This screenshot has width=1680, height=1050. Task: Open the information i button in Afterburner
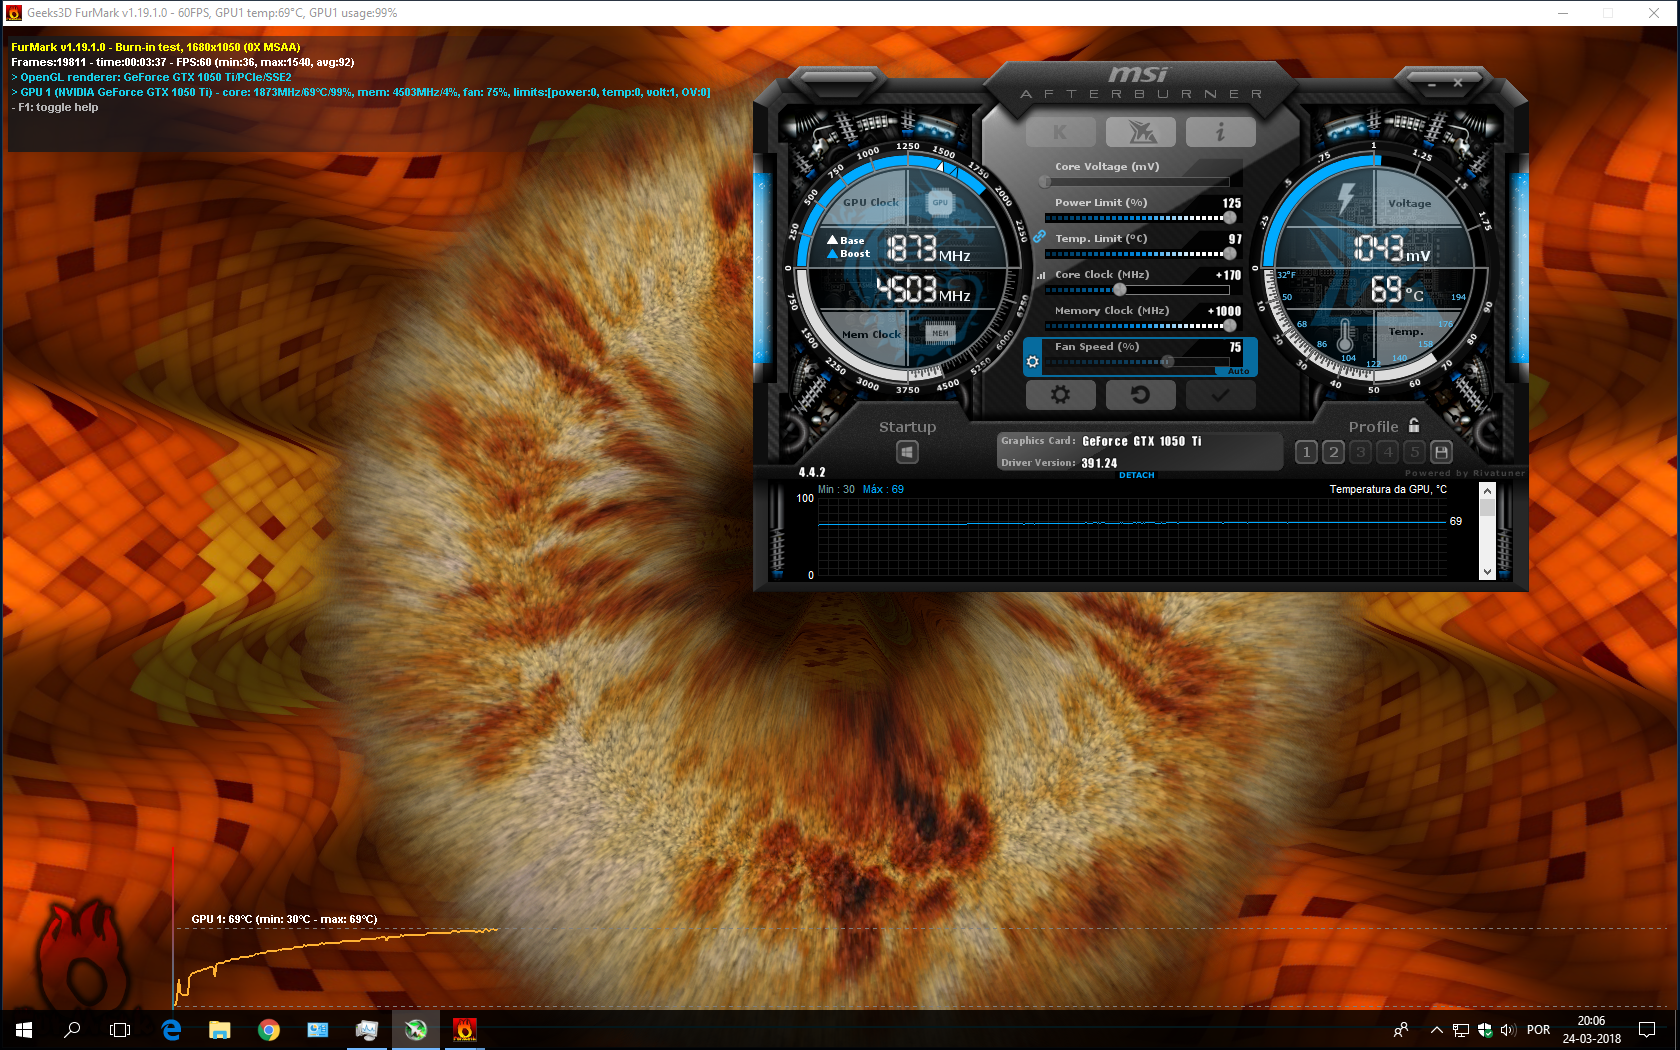click(1221, 132)
